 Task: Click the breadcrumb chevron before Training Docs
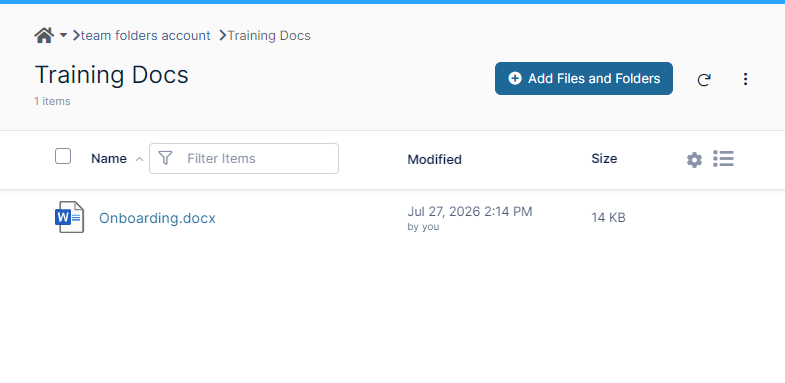(223, 36)
